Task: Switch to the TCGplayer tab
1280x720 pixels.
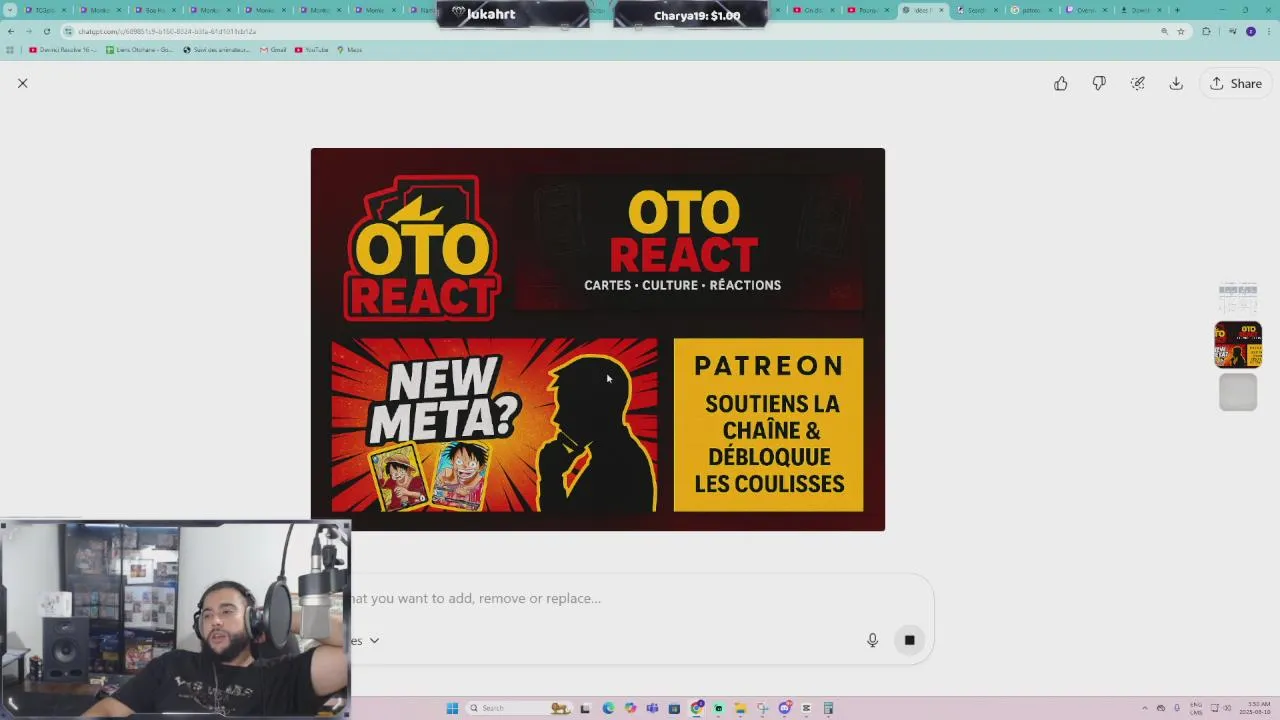Action: [x=46, y=10]
